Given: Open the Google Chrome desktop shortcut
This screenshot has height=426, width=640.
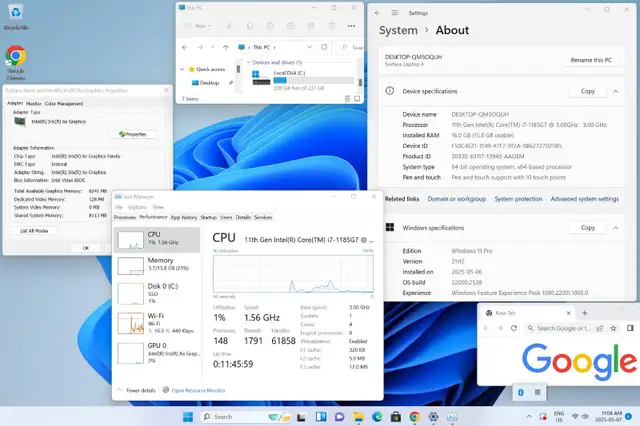Looking at the screenshot, I should pos(16,62).
